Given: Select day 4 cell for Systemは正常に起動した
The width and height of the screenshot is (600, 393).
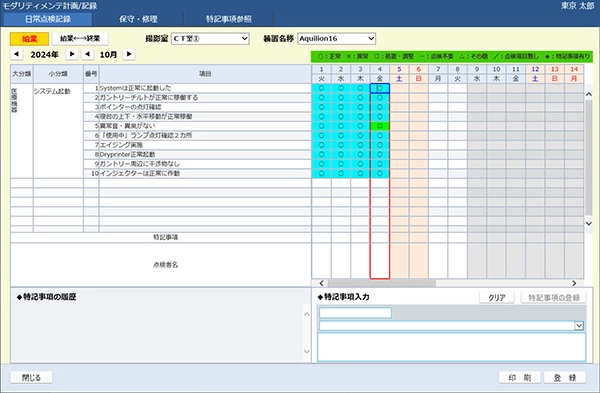Looking at the screenshot, I should (x=380, y=88).
